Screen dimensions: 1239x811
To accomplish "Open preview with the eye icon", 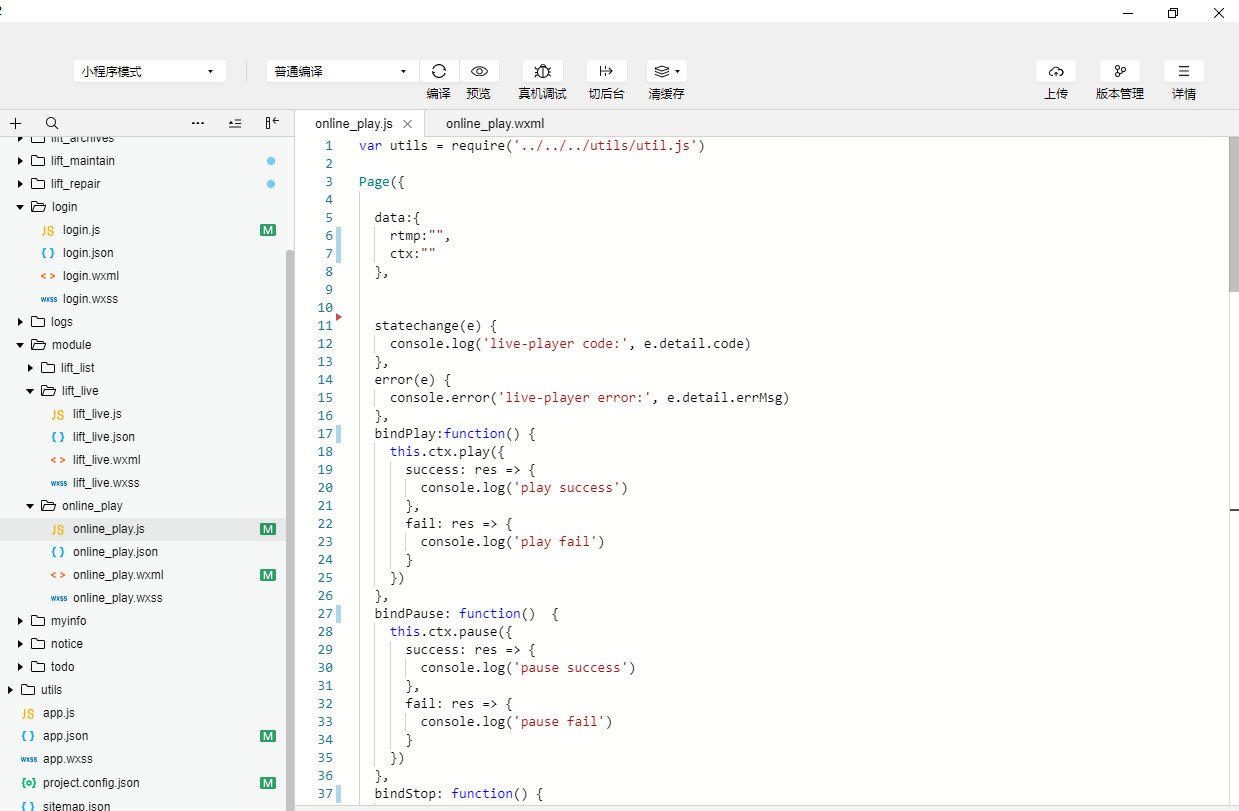I will coord(479,71).
